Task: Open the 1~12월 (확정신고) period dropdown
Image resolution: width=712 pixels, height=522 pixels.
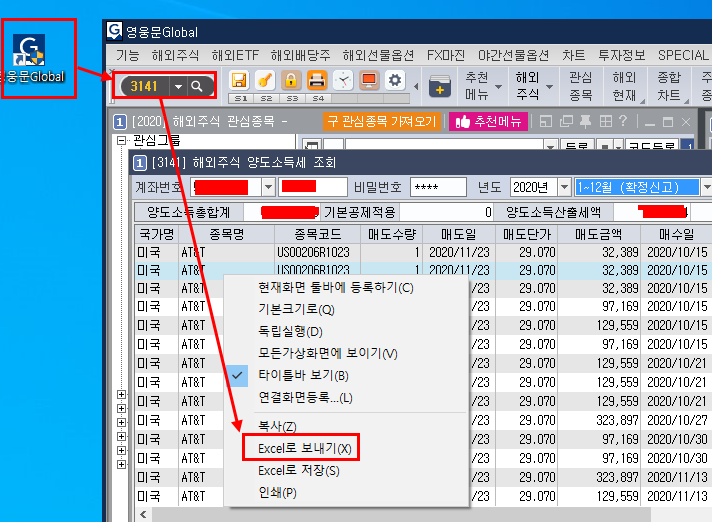Action: (706, 187)
